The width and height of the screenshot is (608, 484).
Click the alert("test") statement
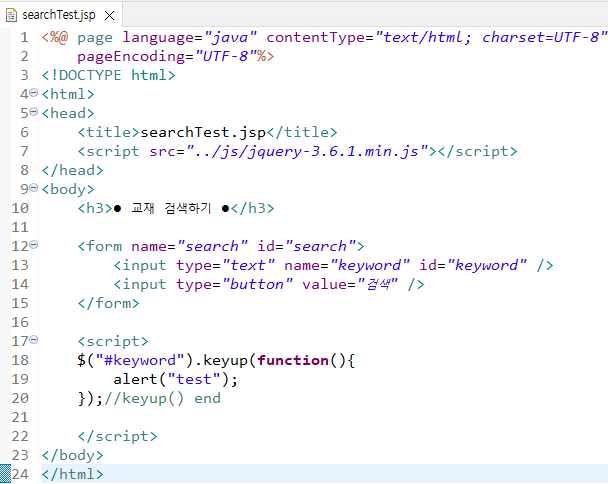175,379
